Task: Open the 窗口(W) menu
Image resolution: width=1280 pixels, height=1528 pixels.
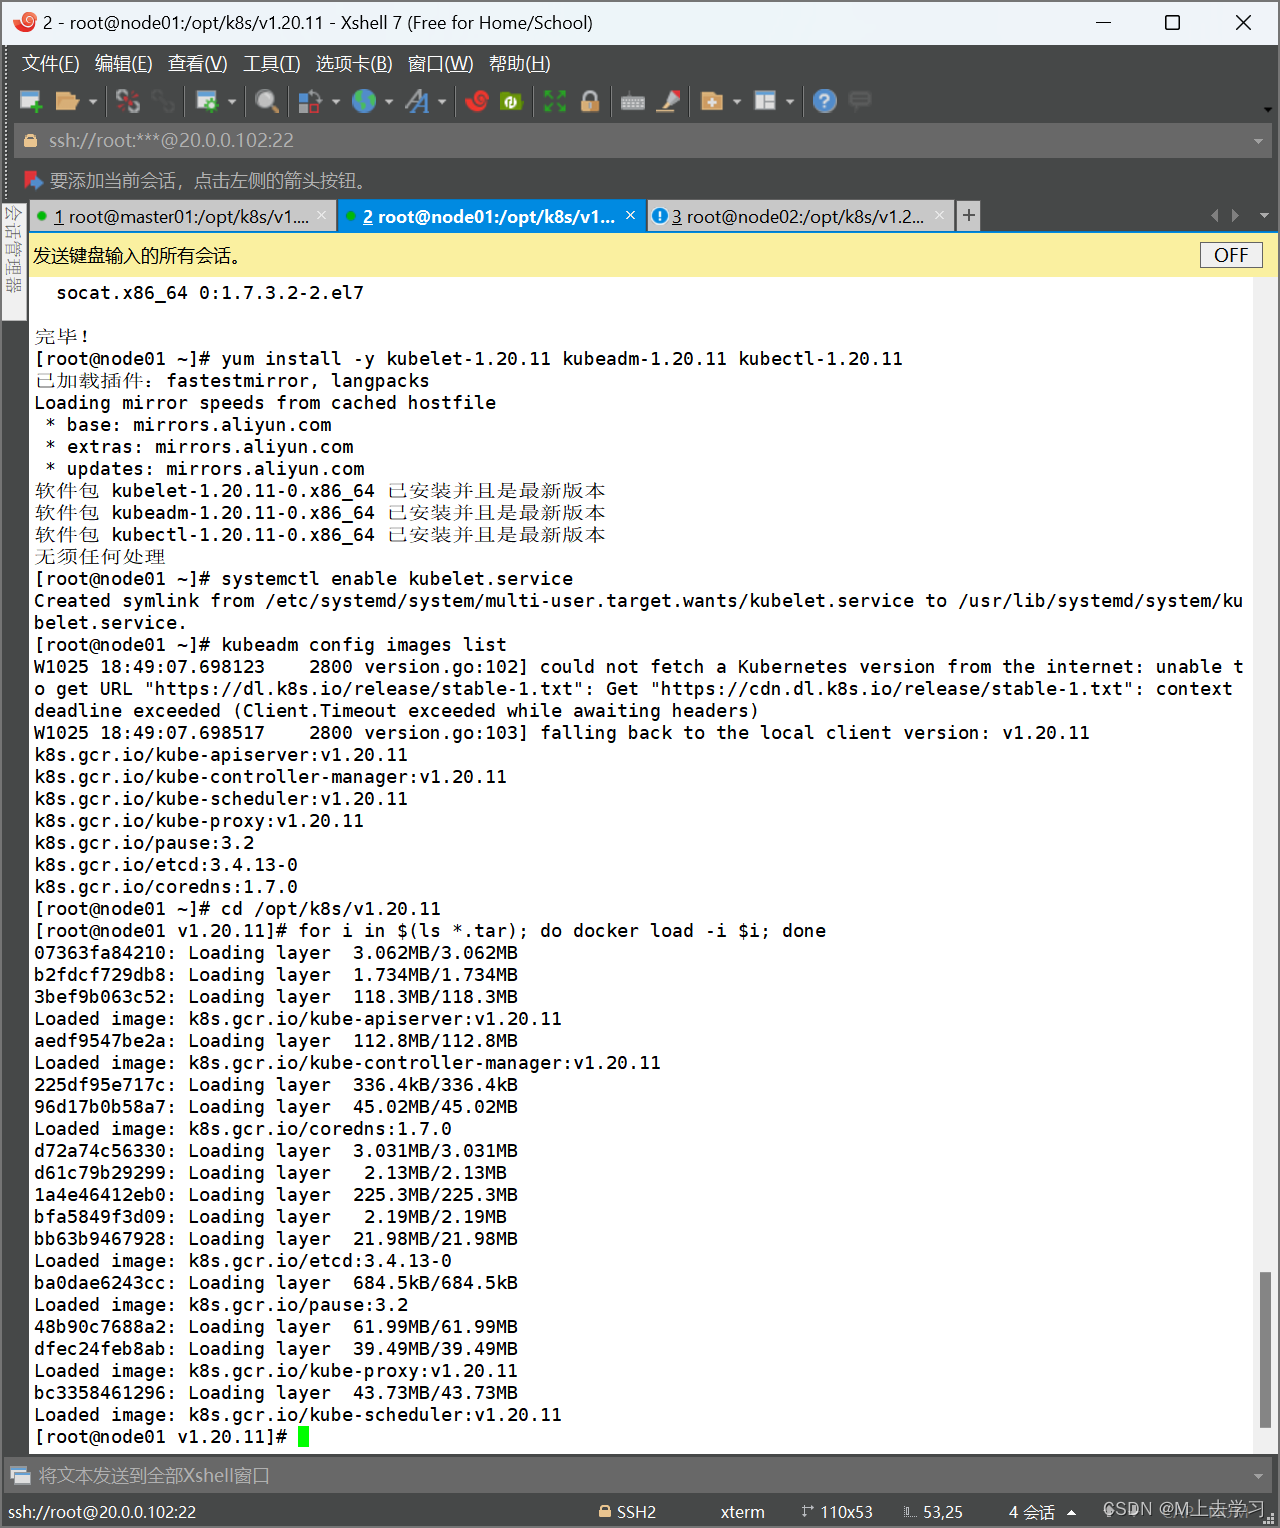Action: (440, 63)
